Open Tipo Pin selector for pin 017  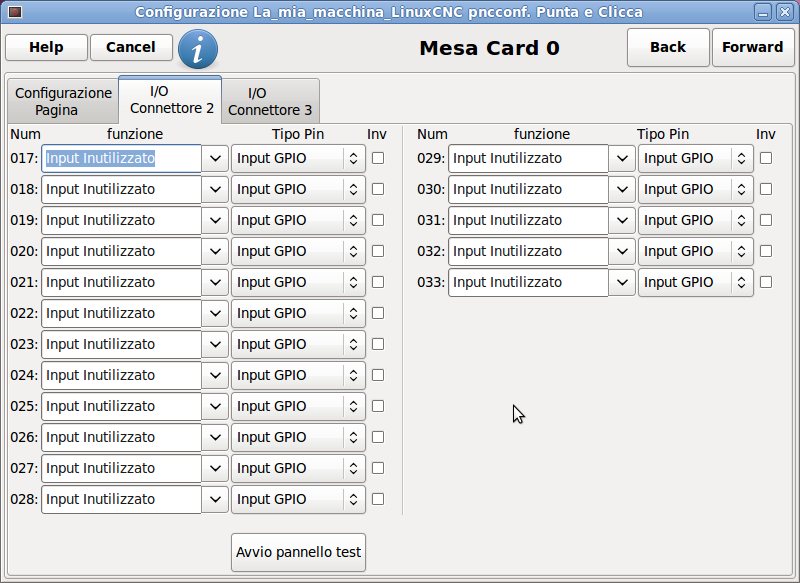298,159
